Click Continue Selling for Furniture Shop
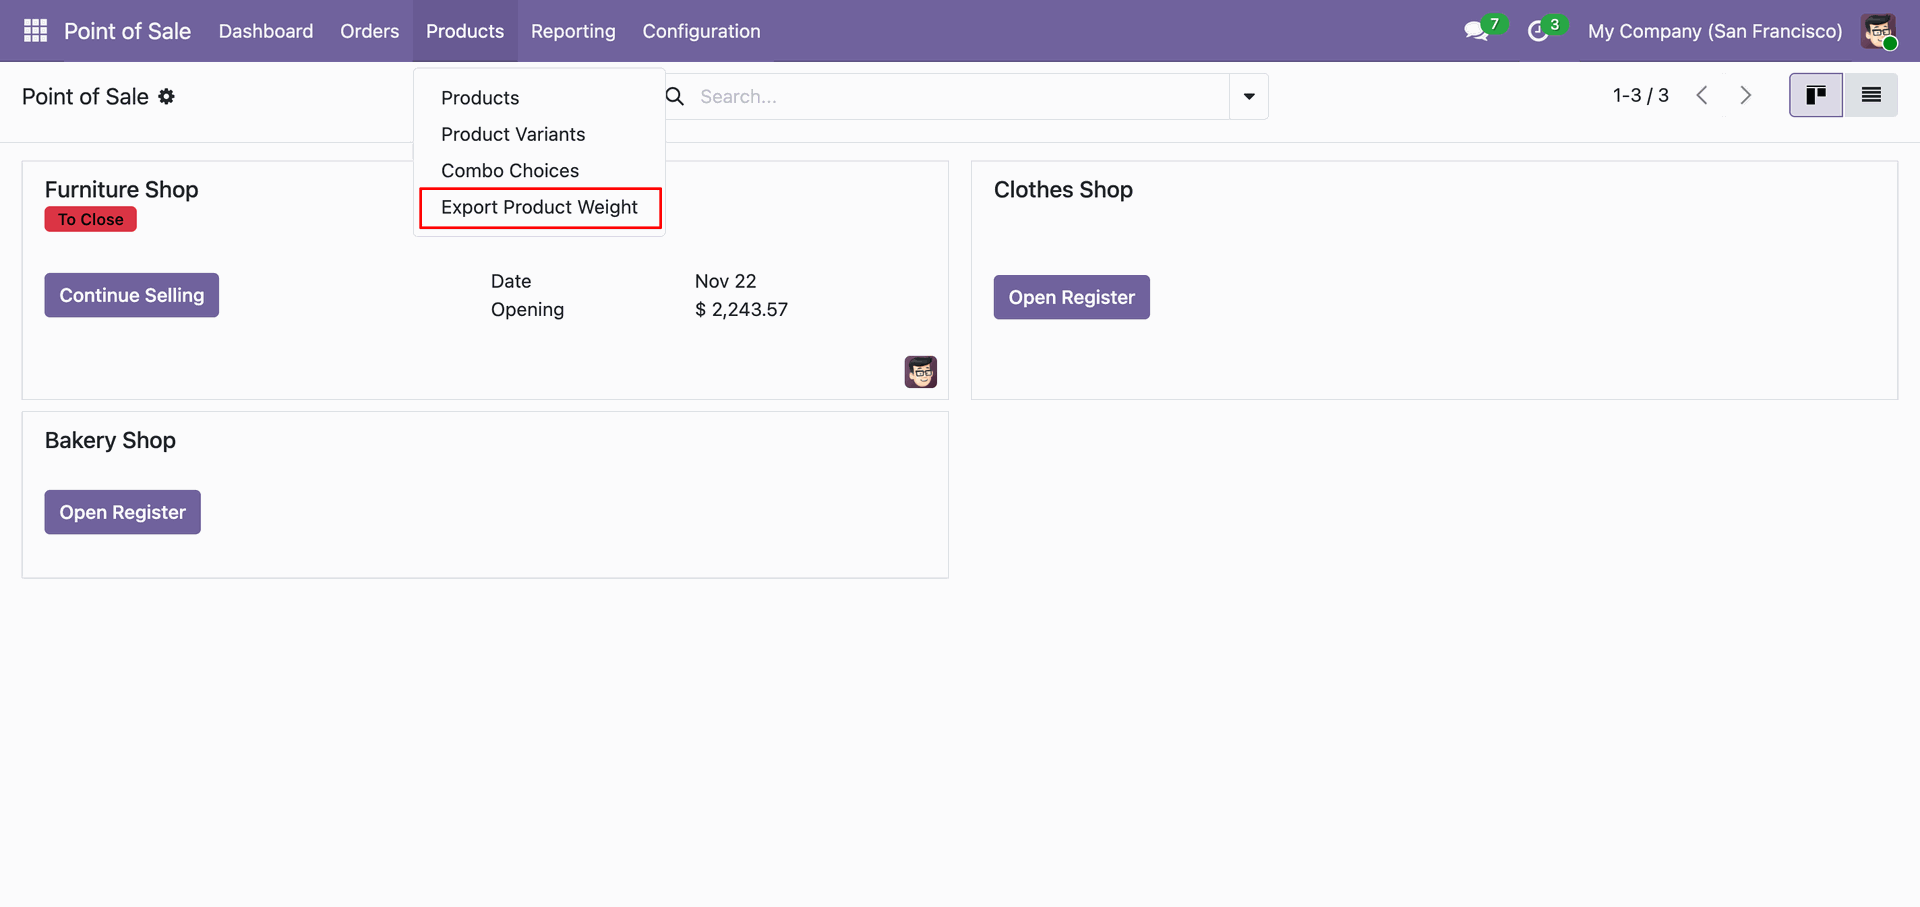Image resolution: width=1920 pixels, height=907 pixels. 132,296
